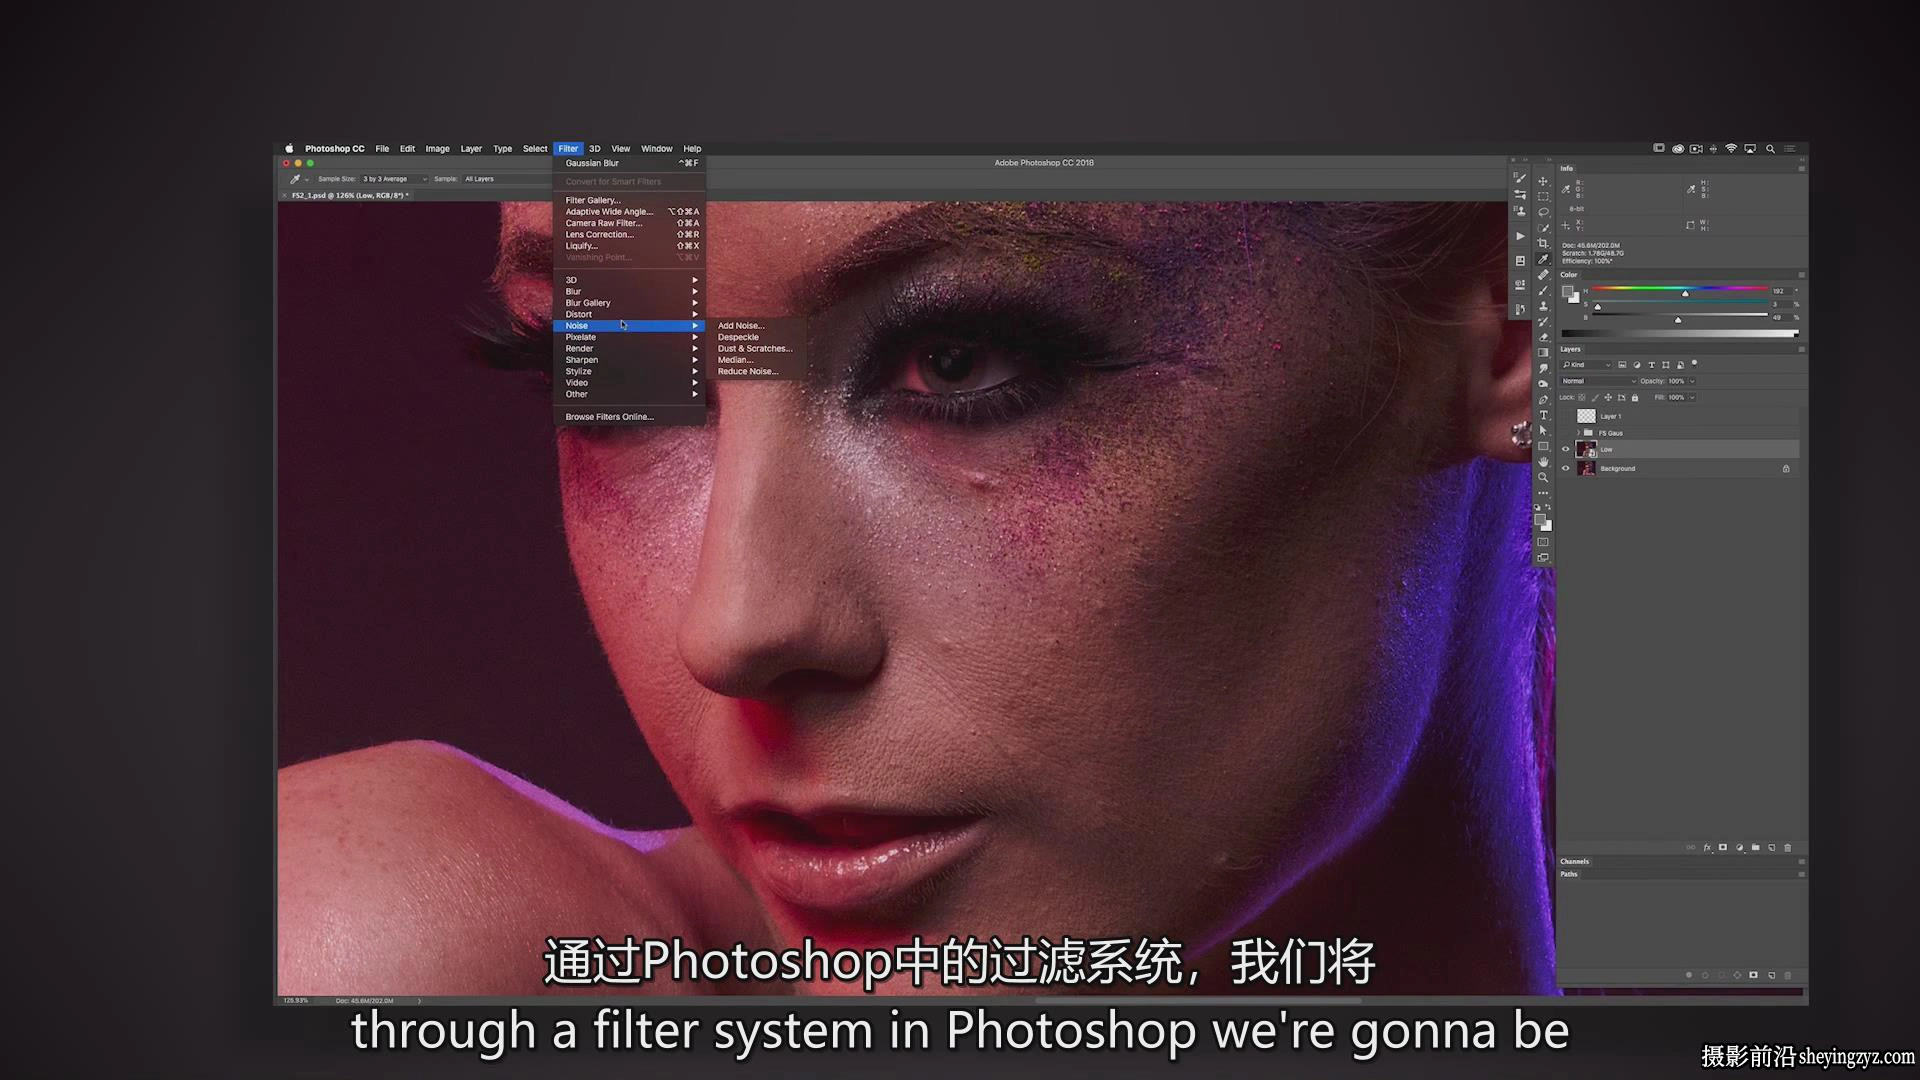1920x1080 pixels.
Task: Toggle lock image pixels
Action: pos(1595,398)
